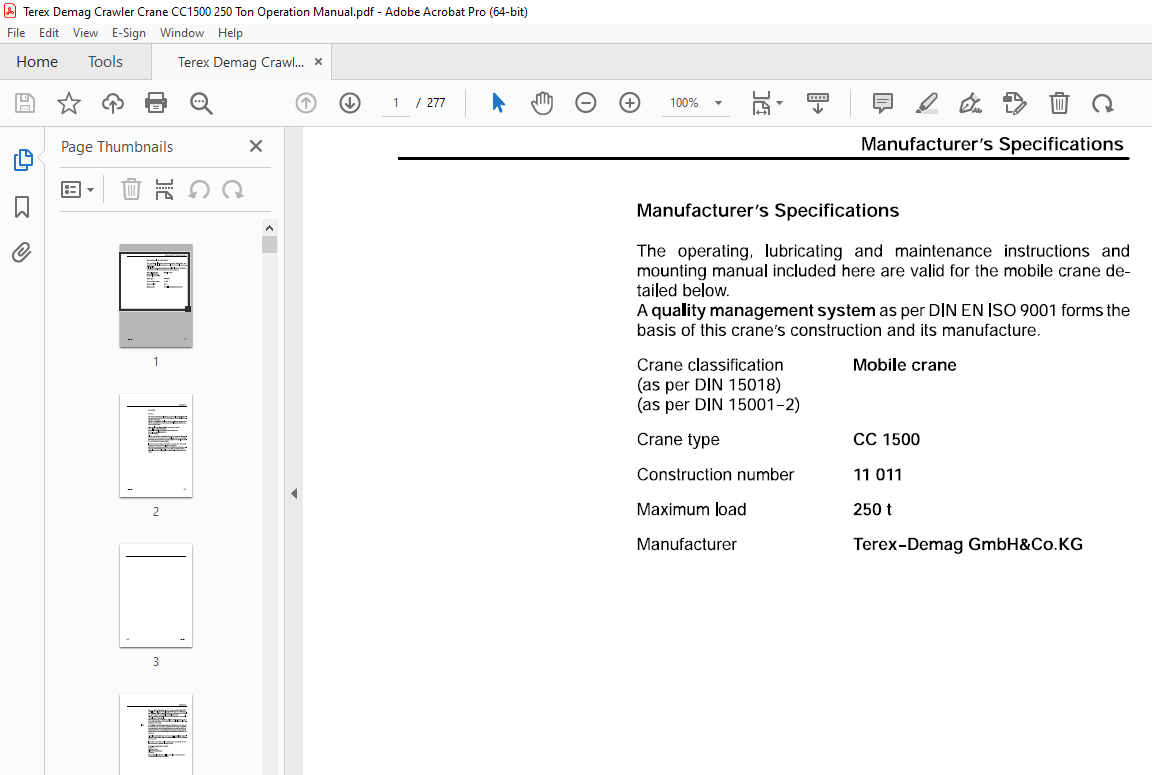Open the Find text magnifier tool
The image size is (1152, 775).
[201, 103]
